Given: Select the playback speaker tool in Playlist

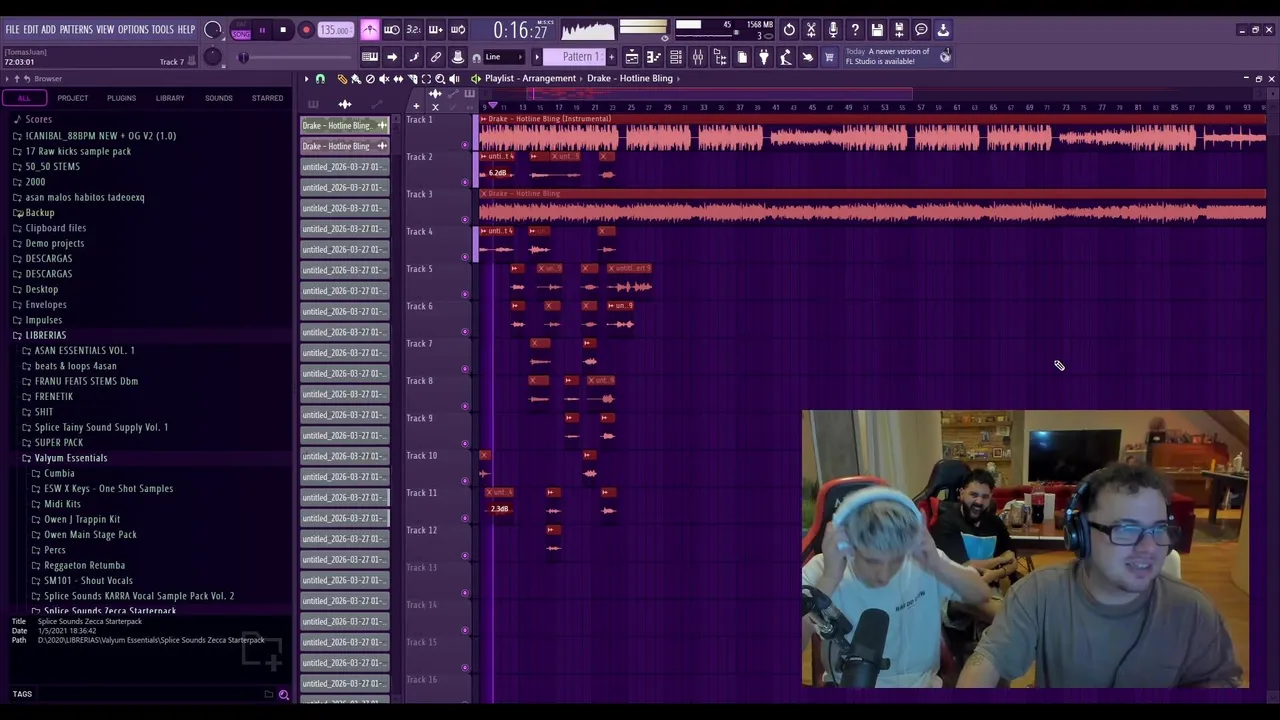Looking at the screenshot, I should coord(454,79).
